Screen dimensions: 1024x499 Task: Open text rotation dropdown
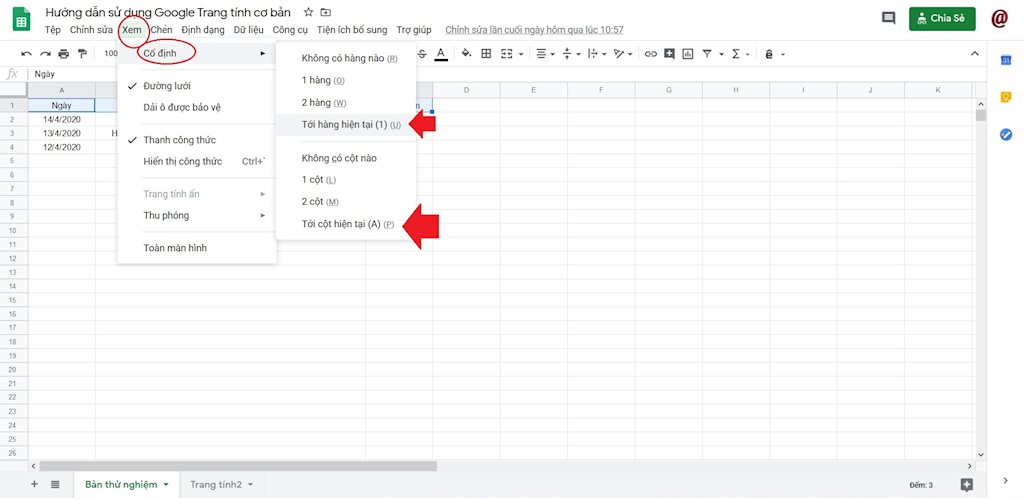click(622, 54)
